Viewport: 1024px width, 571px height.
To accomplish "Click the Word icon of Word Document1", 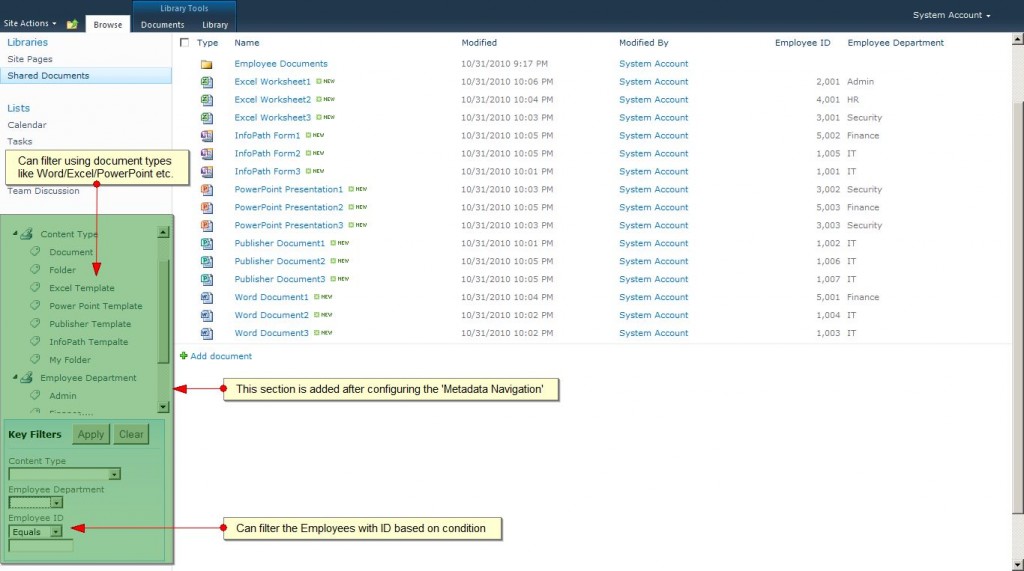I will (206, 297).
